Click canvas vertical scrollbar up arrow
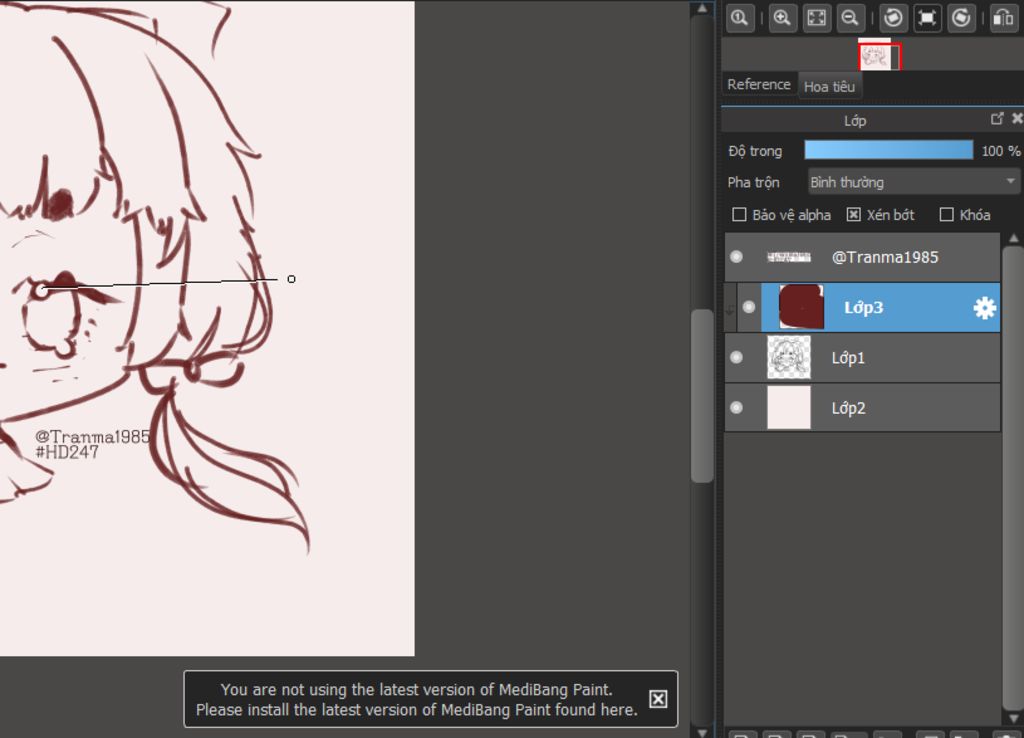The image size is (1024, 738). [702, 8]
